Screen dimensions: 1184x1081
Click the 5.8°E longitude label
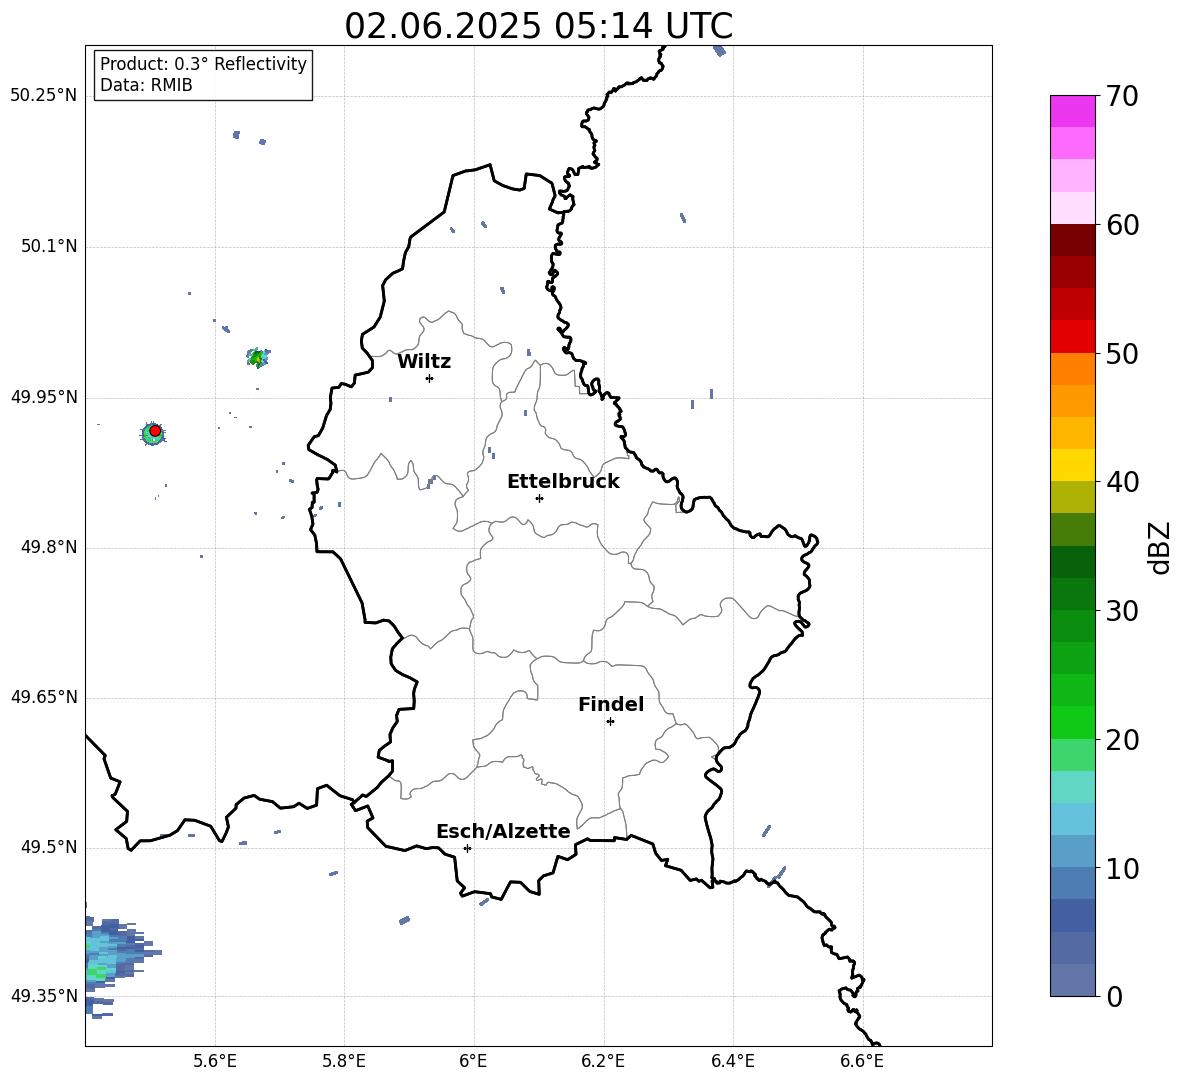coord(344,1061)
